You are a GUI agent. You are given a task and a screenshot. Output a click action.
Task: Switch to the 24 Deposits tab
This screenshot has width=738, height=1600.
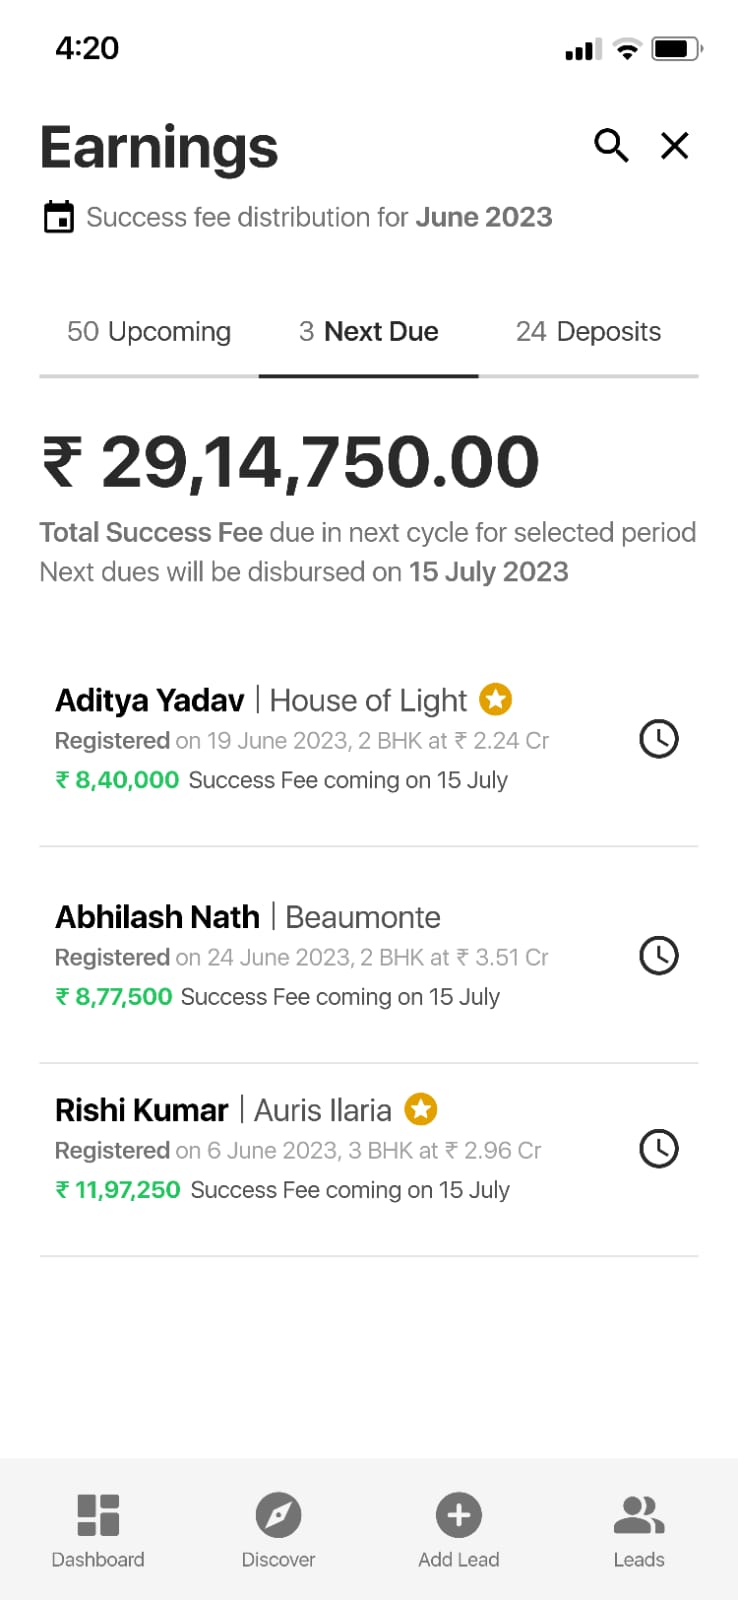(588, 332)
